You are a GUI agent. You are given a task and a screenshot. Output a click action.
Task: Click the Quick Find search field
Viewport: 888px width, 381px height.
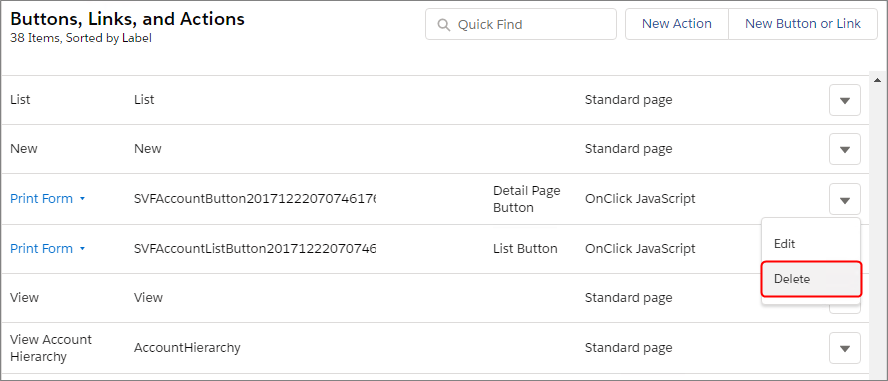click(520, 24)
